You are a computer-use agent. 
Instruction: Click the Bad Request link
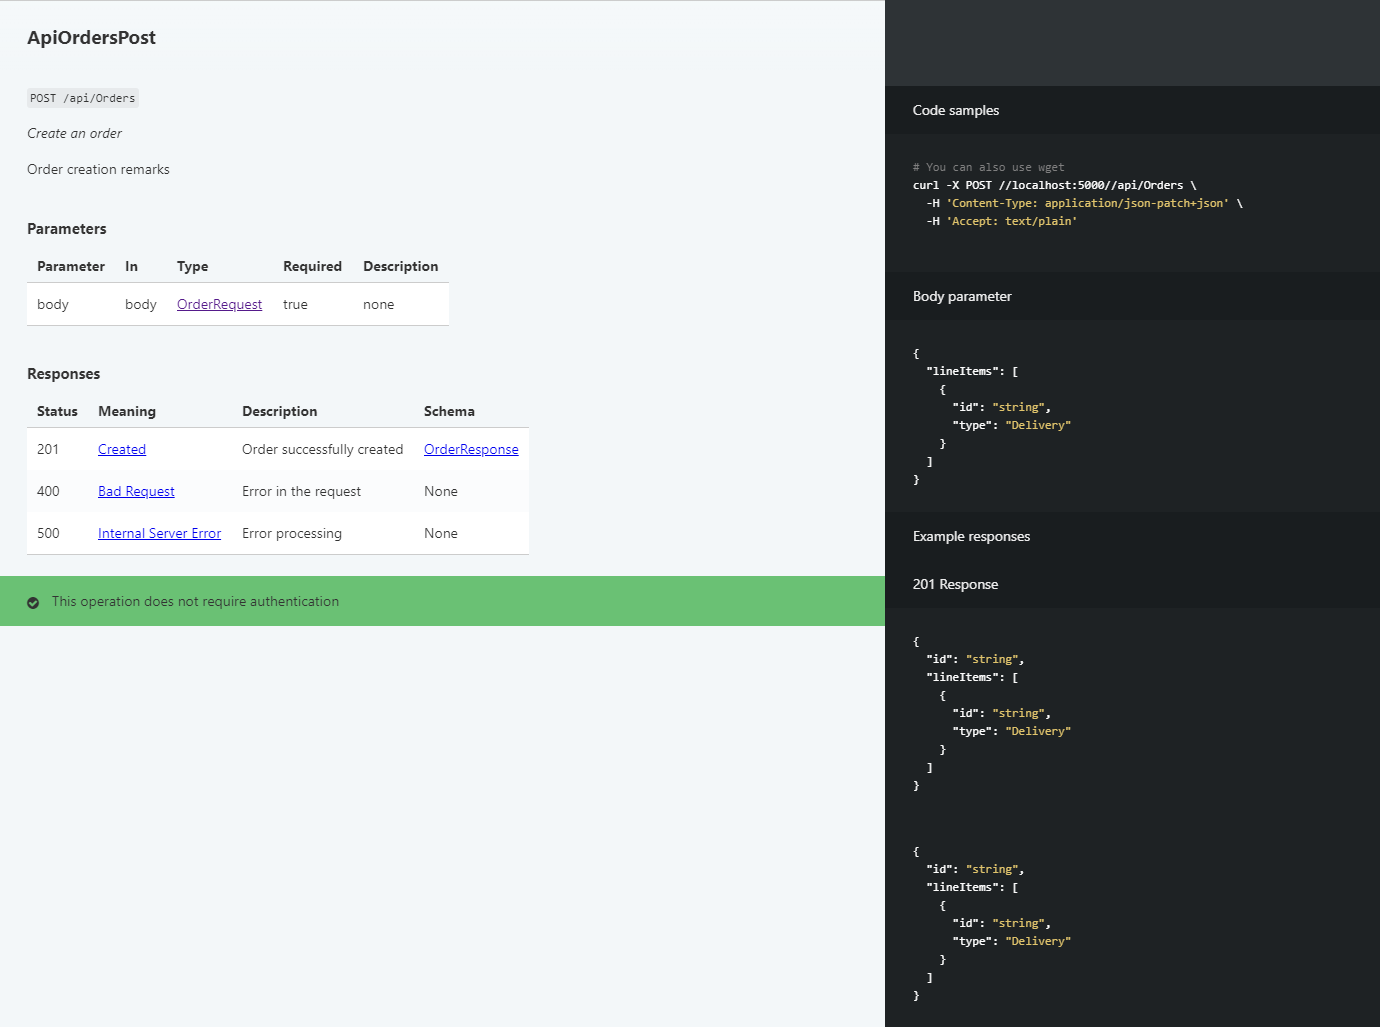pos(136,491)
